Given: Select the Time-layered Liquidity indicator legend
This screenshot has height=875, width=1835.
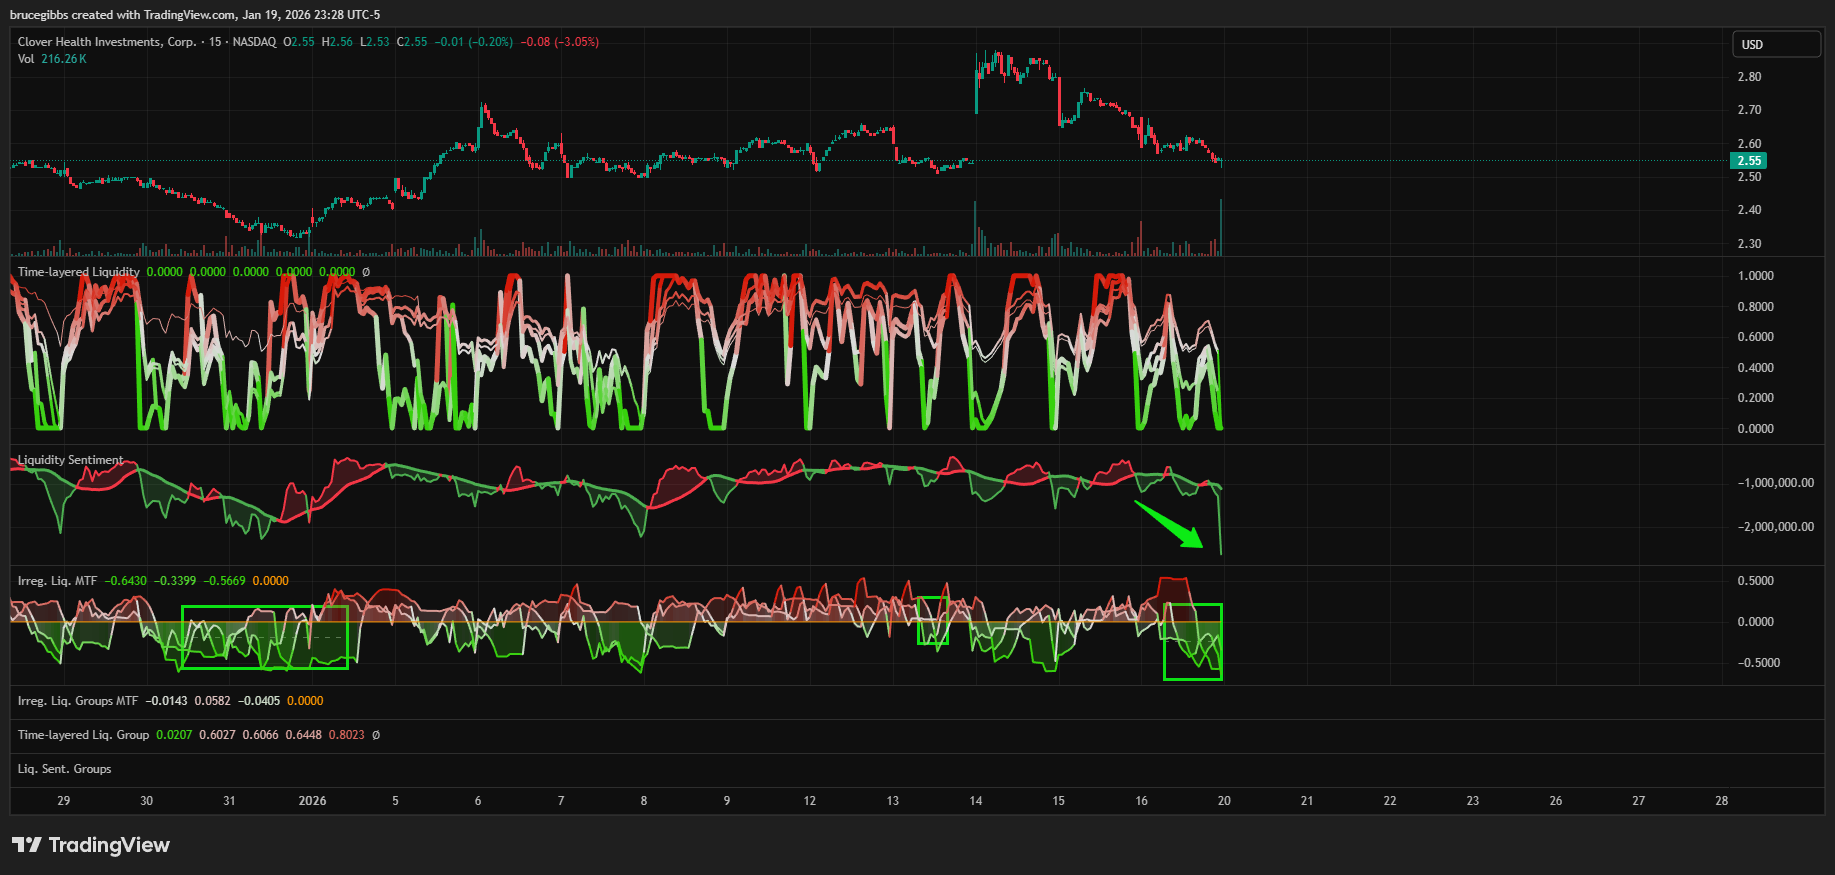Looking at the screenshot, I should point(79,272).
